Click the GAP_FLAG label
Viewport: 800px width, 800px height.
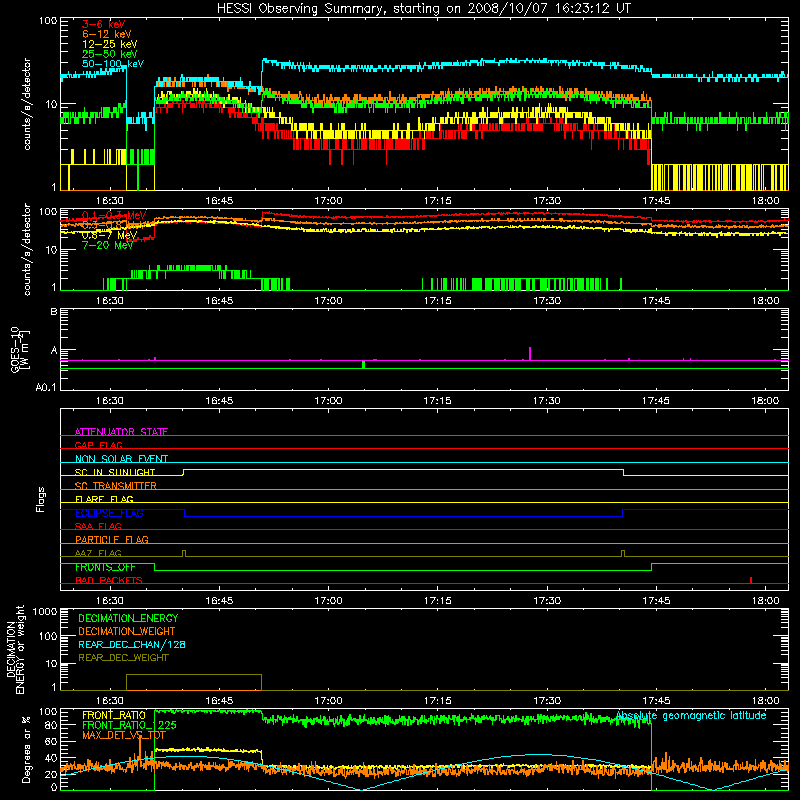[x=98, y=445]
